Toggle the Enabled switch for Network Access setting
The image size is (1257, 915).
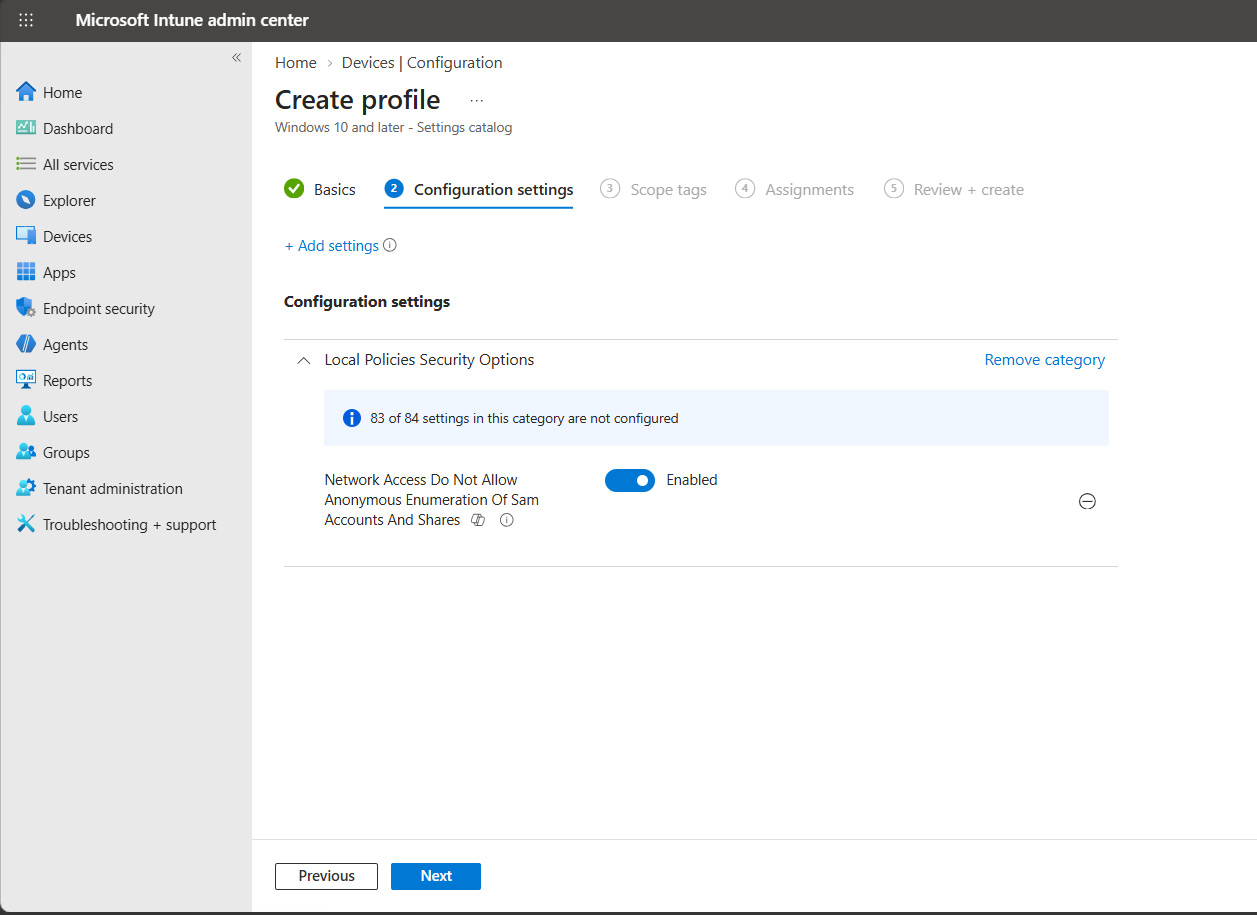[630, 480]
